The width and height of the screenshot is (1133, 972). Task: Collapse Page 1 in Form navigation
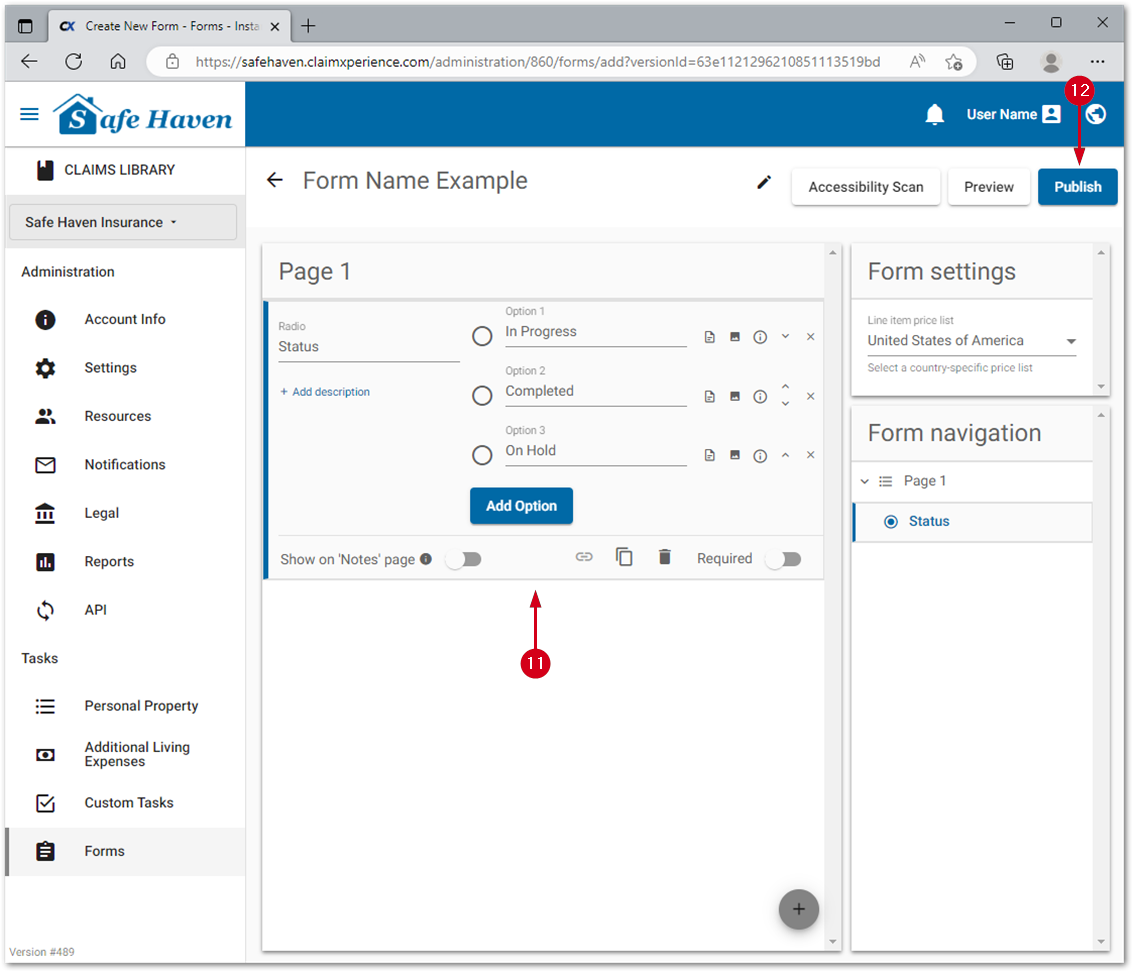click(x=864, y=481)
